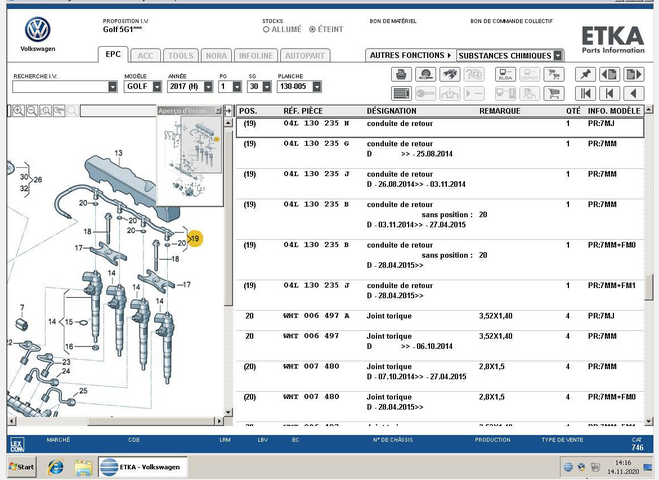Select row 04L 130 235 N
659x480 pixels.
click(440, 127)
